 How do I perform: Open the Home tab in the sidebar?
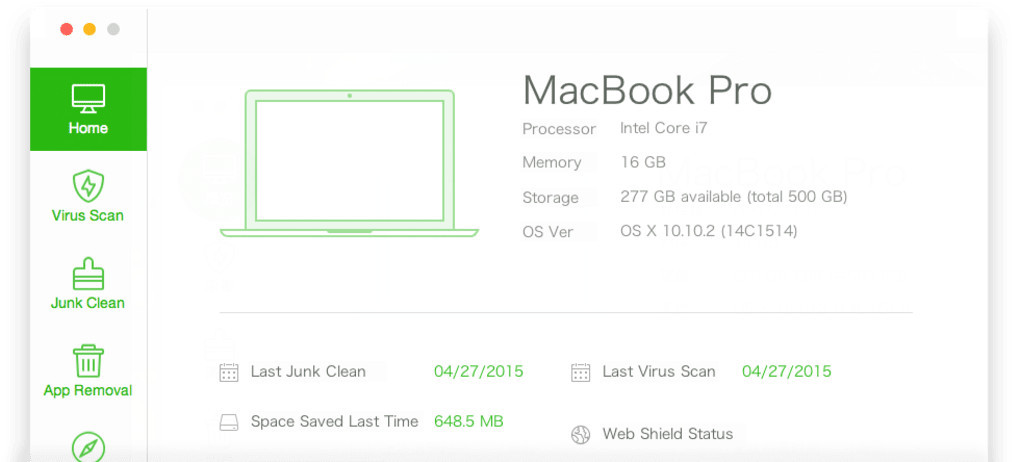(88, 110)
